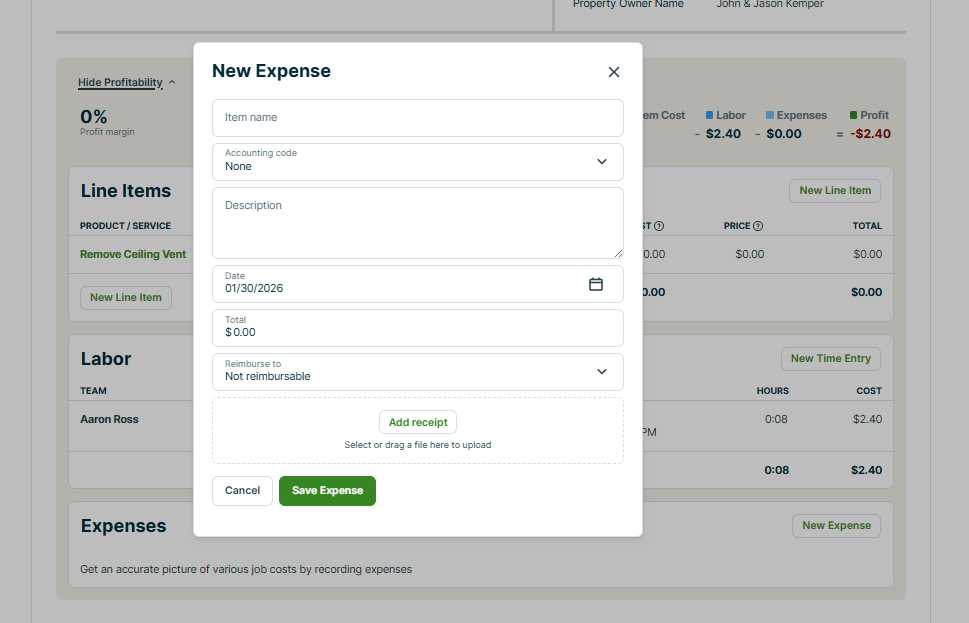Open the date picker calendar icon
The width and height of the screenshot is (969, 623).
click(x=596, y=284)
